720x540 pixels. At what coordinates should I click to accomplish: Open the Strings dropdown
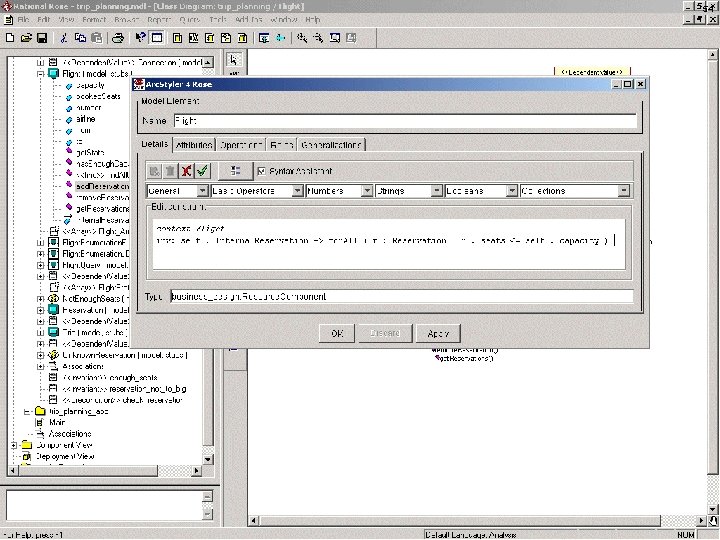point(436,191)
